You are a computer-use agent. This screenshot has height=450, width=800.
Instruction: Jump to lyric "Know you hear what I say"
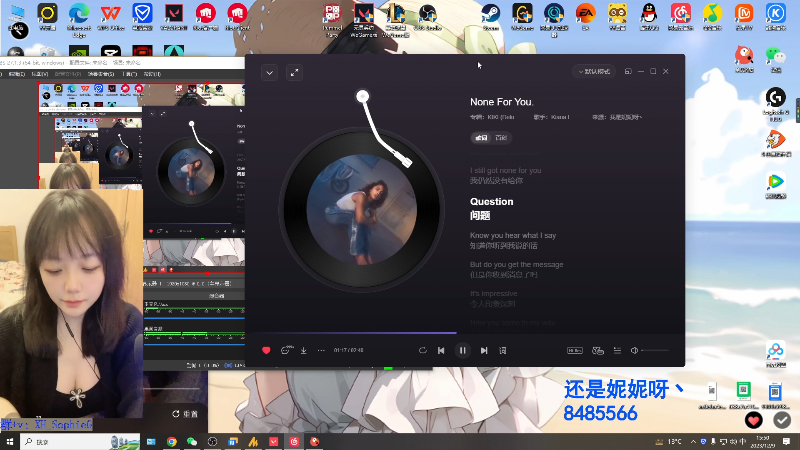coord(513,235)
